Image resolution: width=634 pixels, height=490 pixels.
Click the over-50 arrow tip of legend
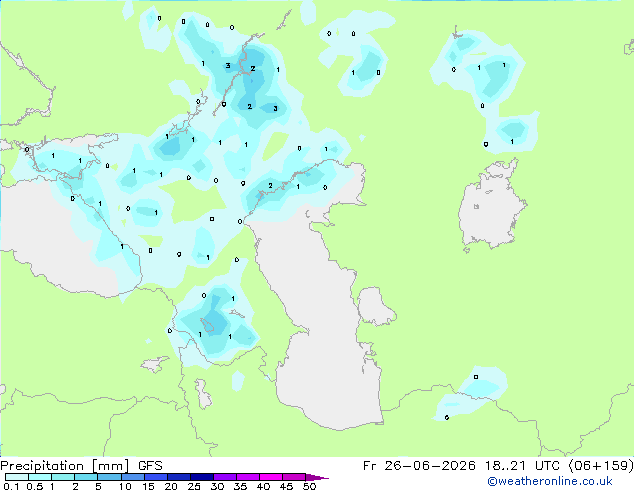click(x=317, y=477)
